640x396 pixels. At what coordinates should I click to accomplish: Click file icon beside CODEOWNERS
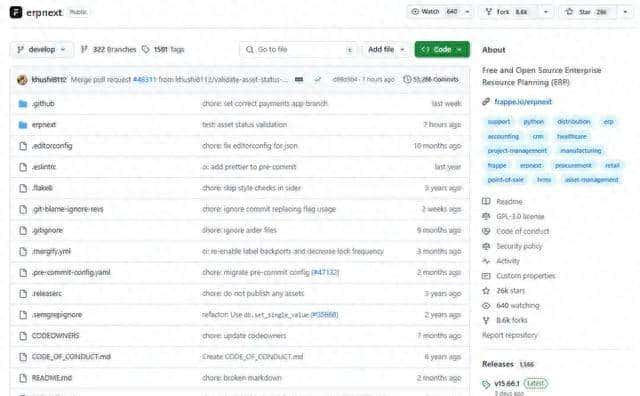click(23, 336)
